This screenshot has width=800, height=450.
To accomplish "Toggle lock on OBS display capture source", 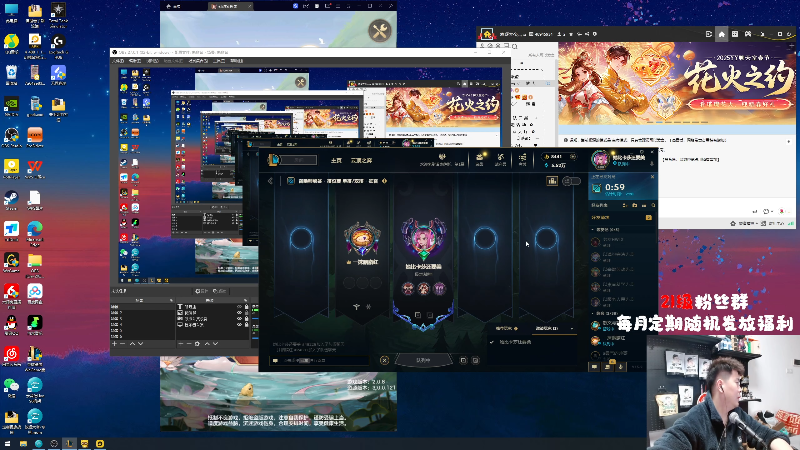I will coord(246,325).
